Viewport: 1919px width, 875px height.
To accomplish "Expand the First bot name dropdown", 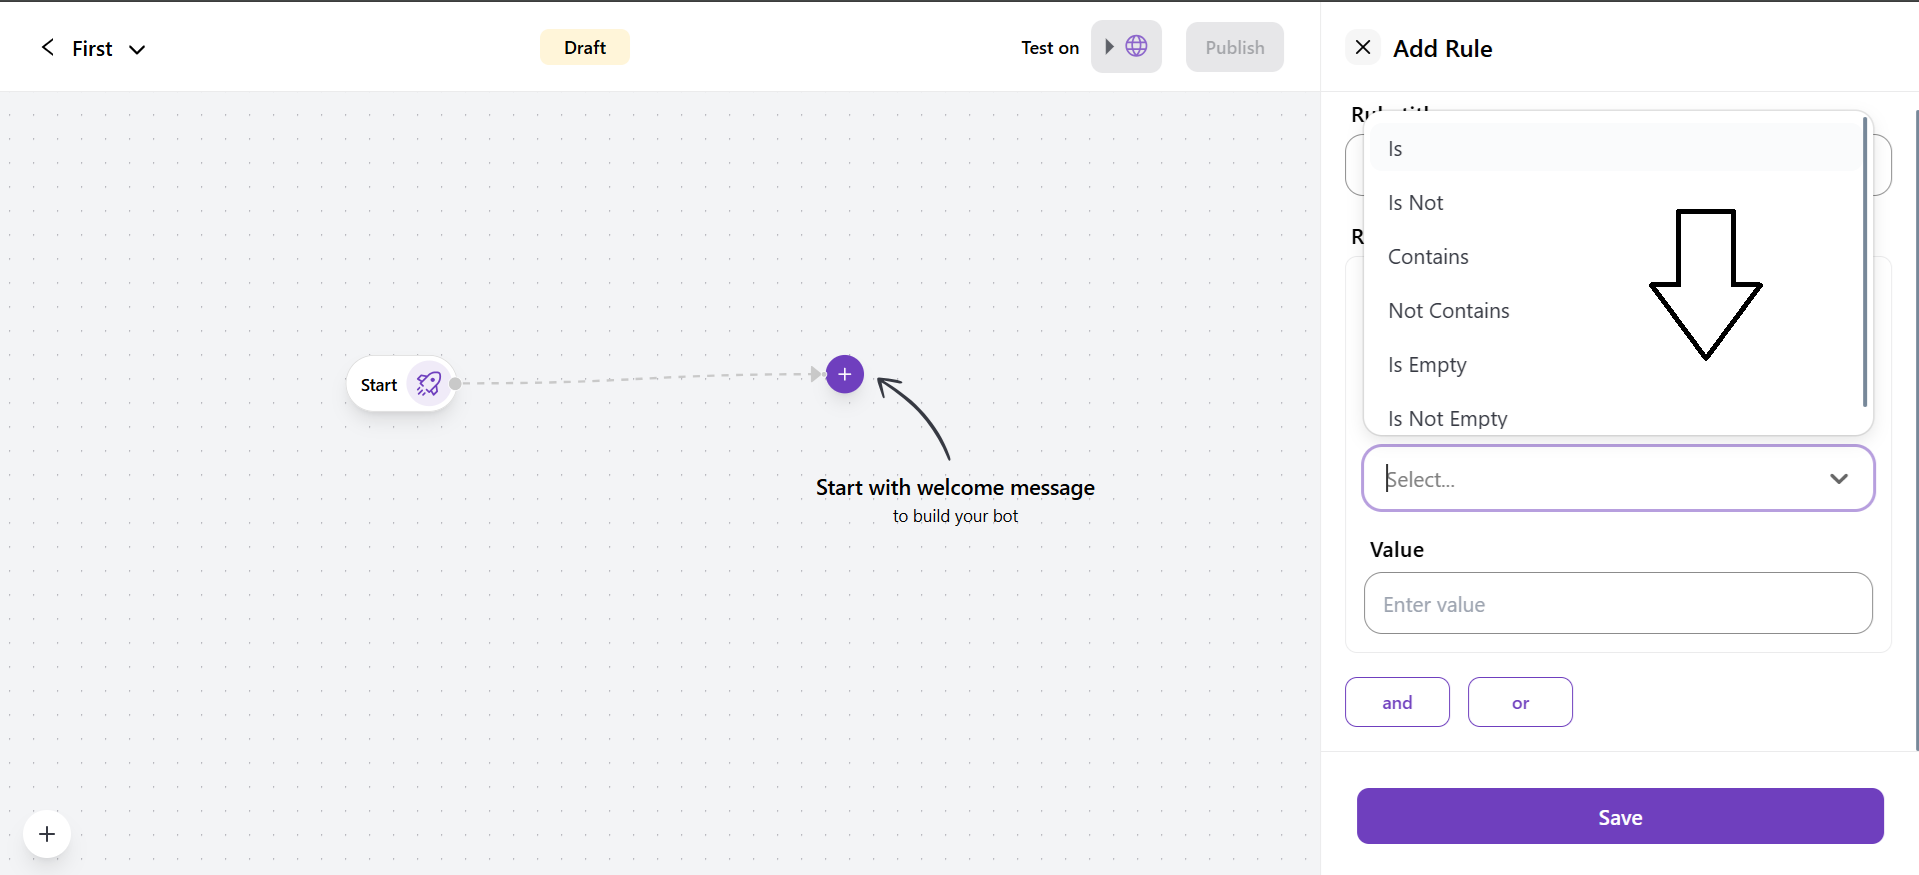I will 137,49.
